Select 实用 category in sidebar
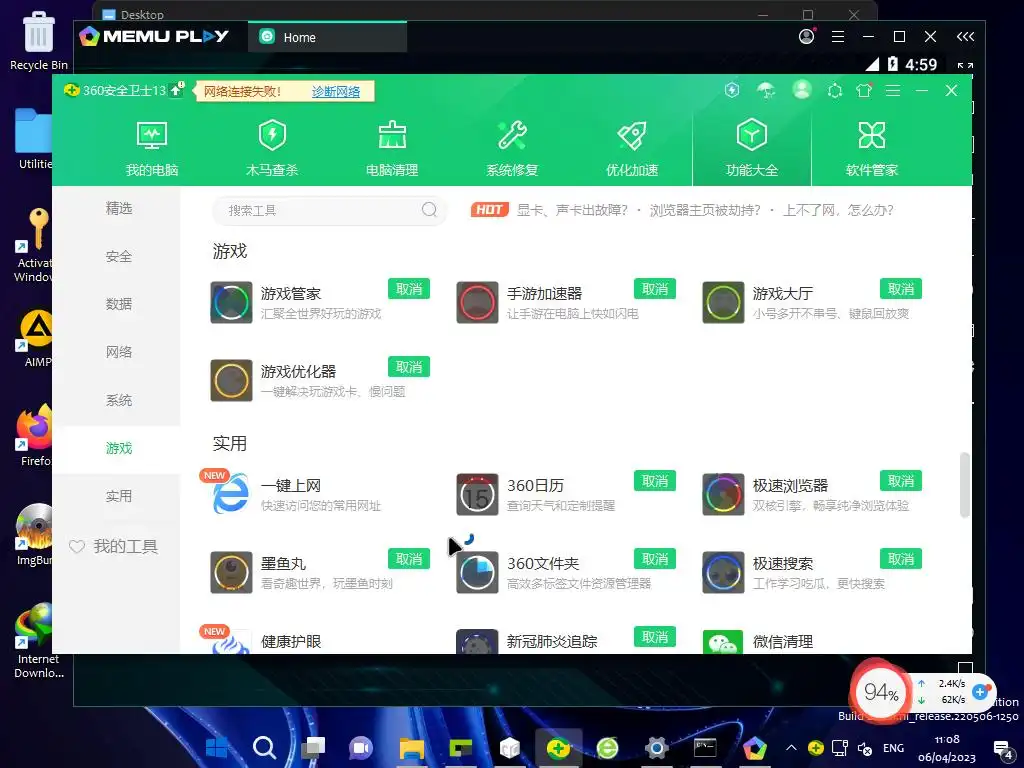 (x=119, y=496)
